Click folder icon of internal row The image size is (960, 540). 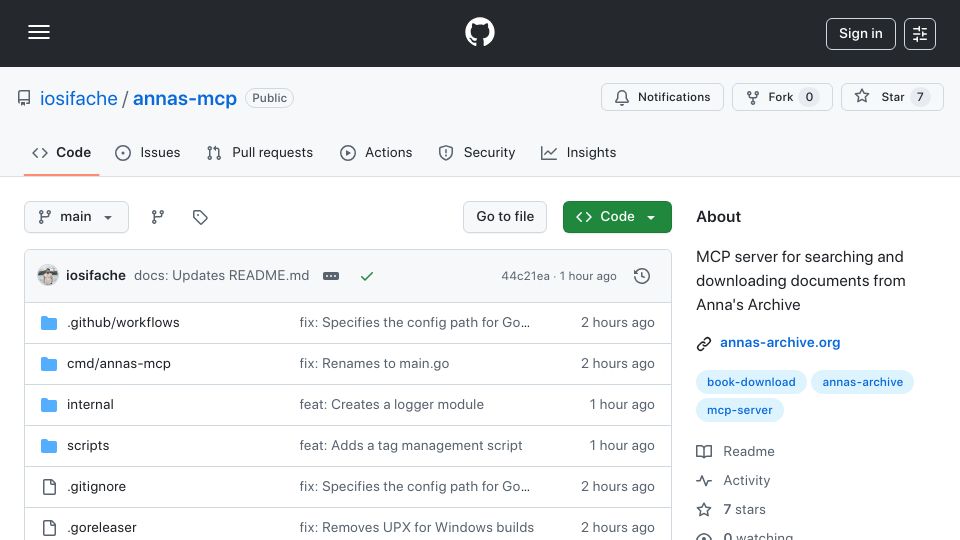(49, 405)
